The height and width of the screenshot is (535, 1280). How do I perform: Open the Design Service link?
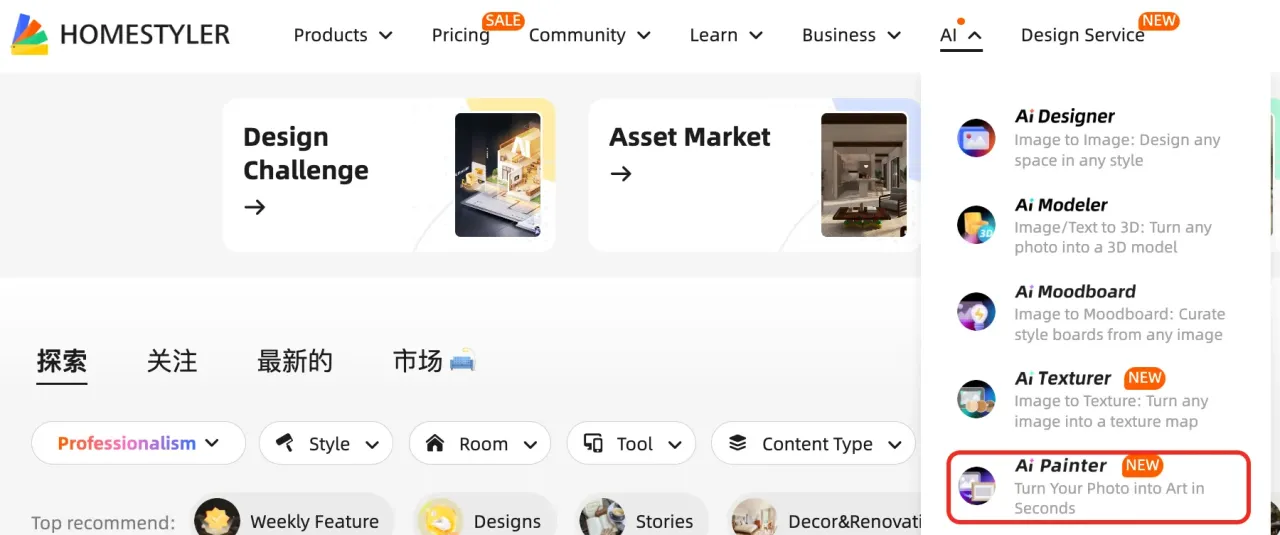pos(1082,35)
